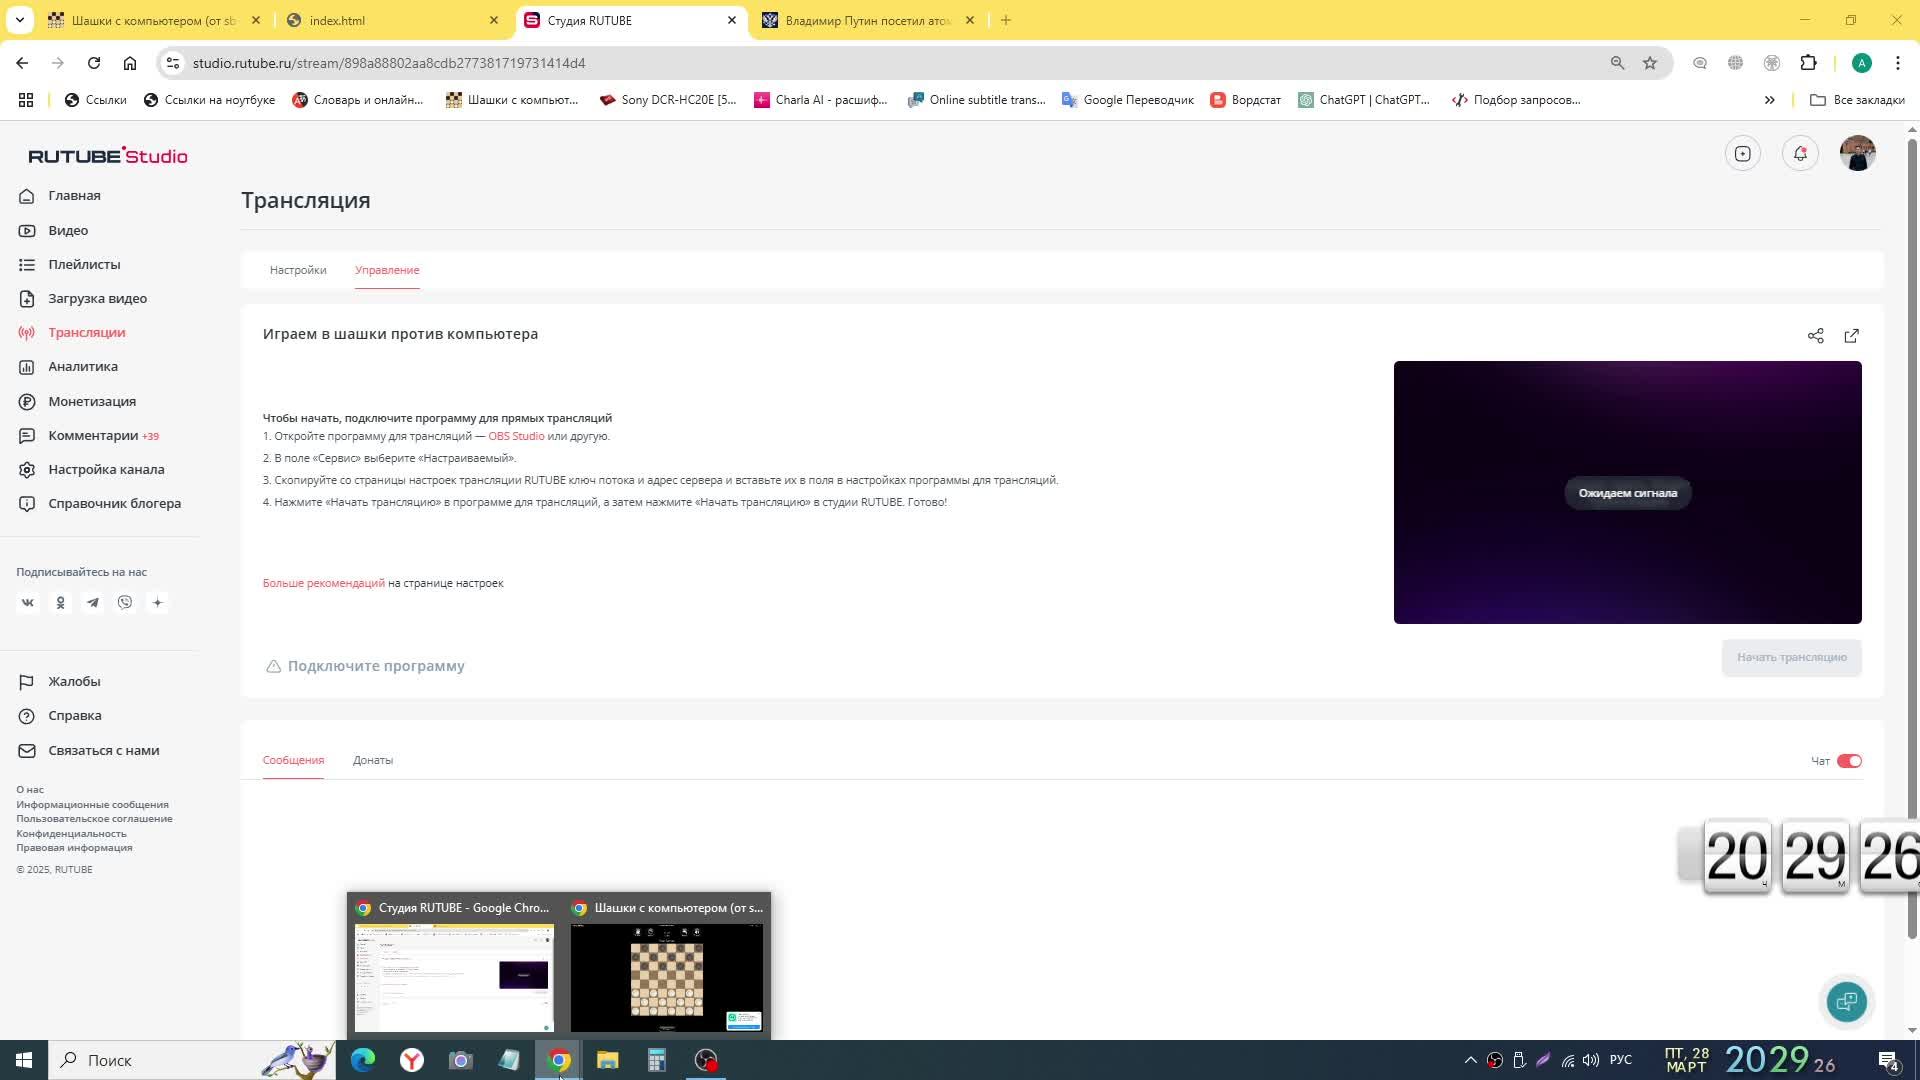Image resolution: width=1920 pixels, height=1080 pixels.
Task: Open the support chat bubble icon
Action: point(1846,1001)
